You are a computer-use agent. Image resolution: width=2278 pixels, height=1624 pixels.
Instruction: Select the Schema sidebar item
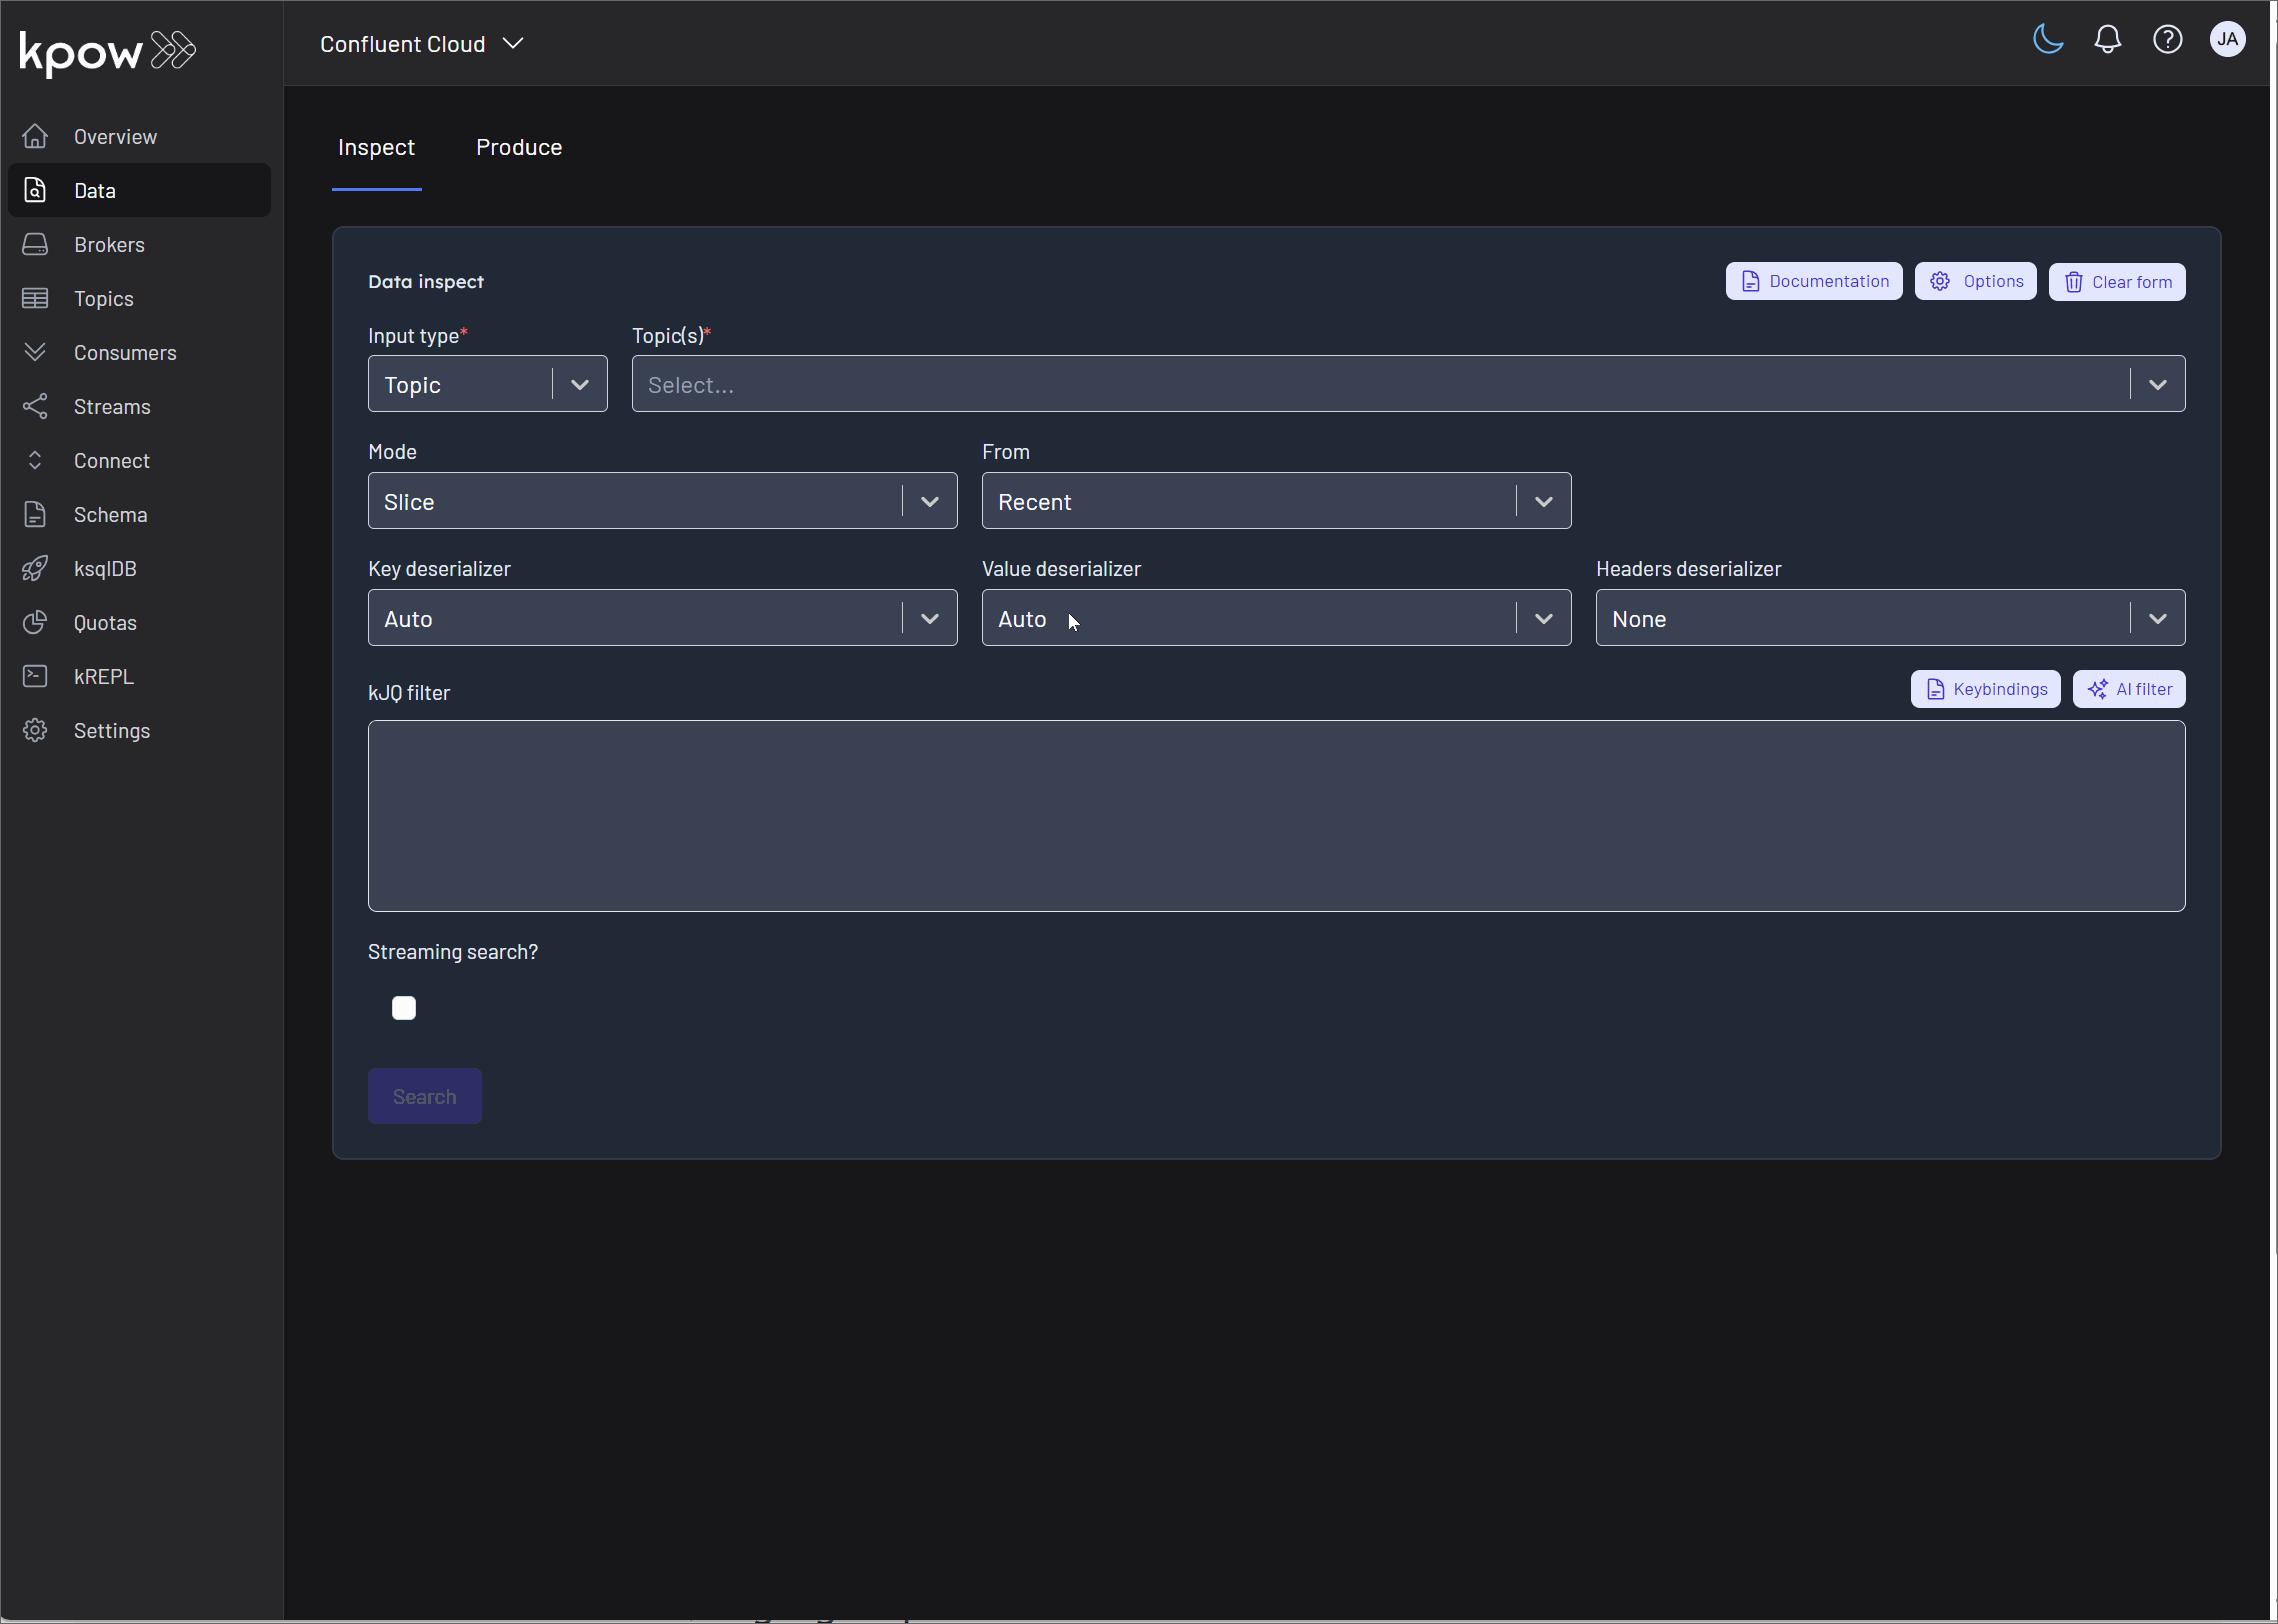(111, 514)
